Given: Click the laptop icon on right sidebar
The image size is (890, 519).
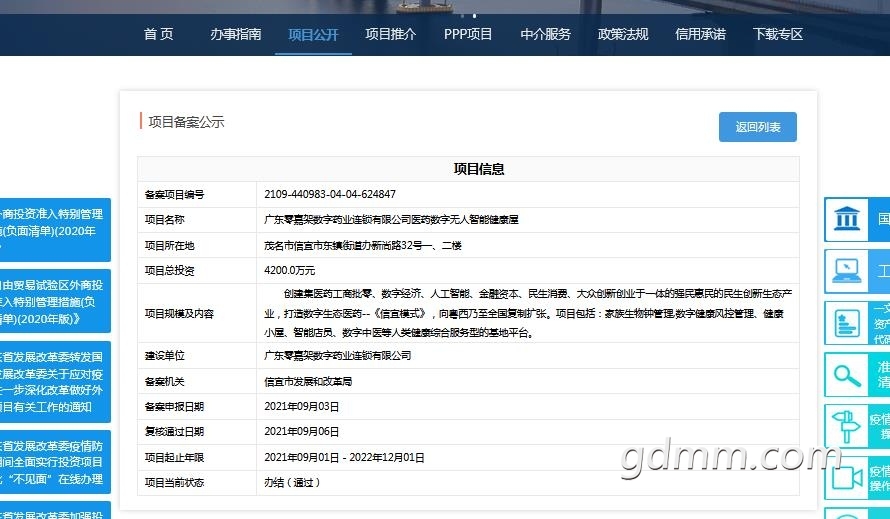Looking at the screenshot, I should [846, 271].
